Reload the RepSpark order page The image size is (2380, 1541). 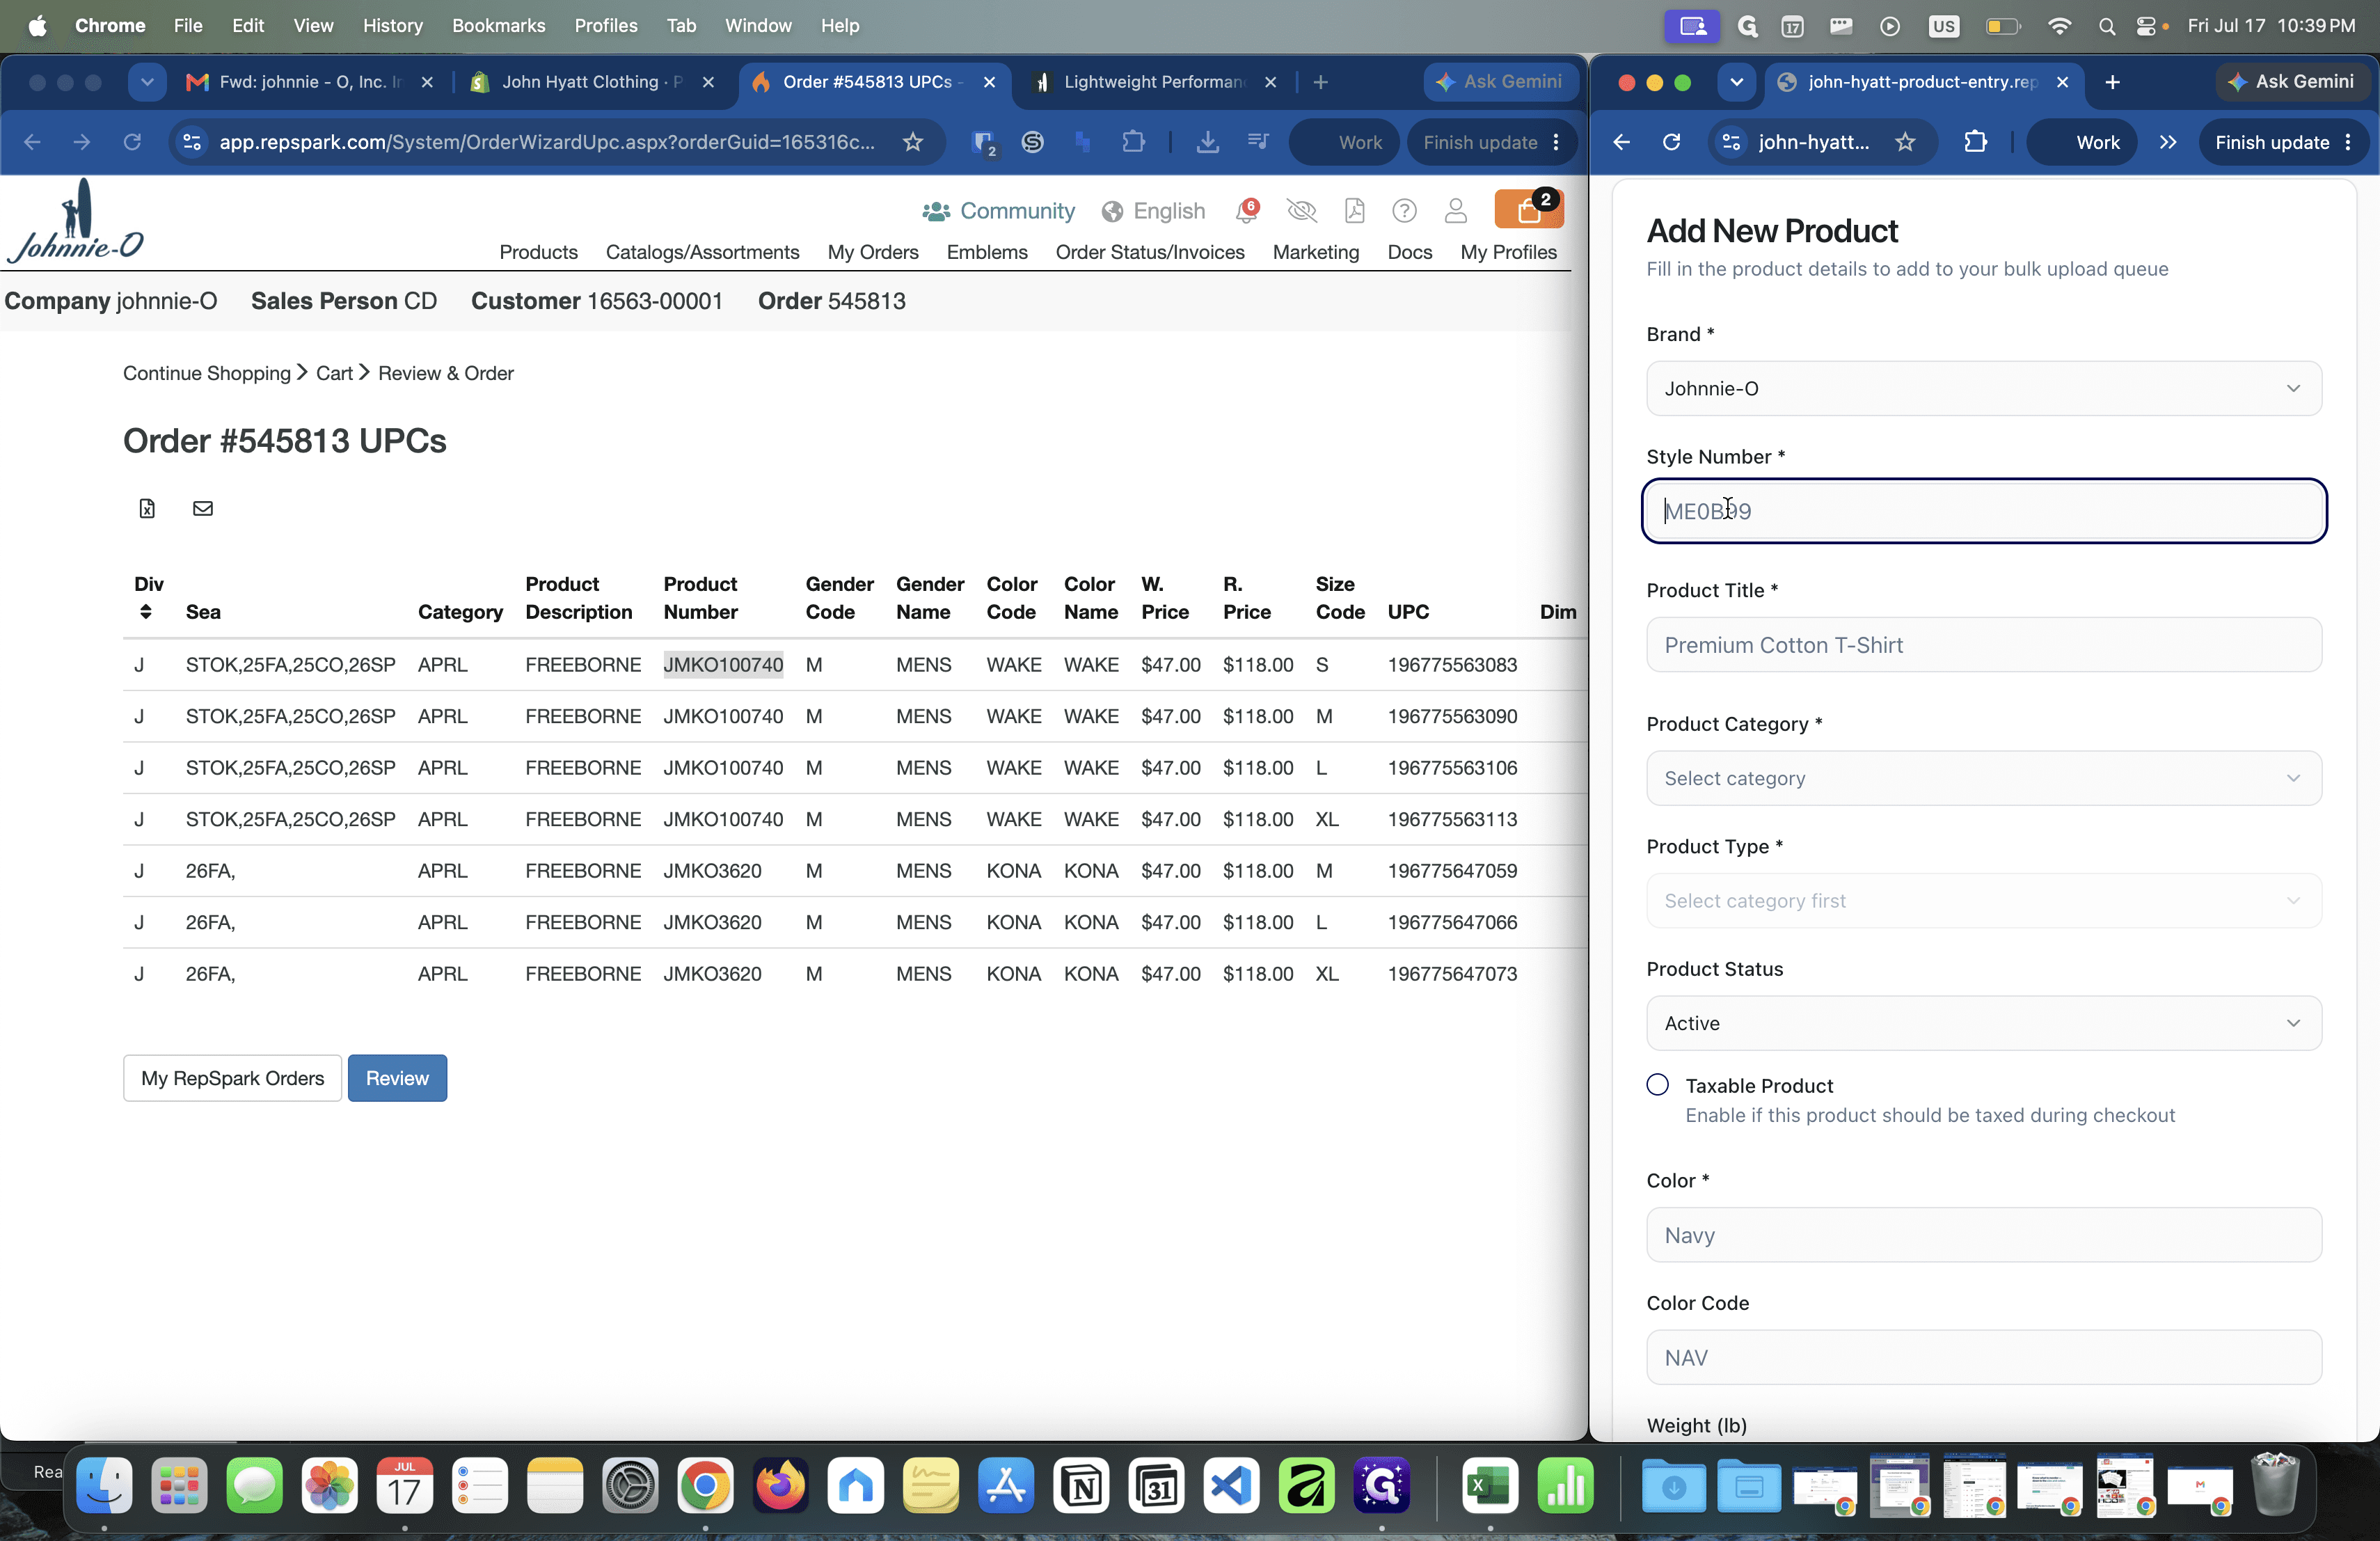pos(132,142)
